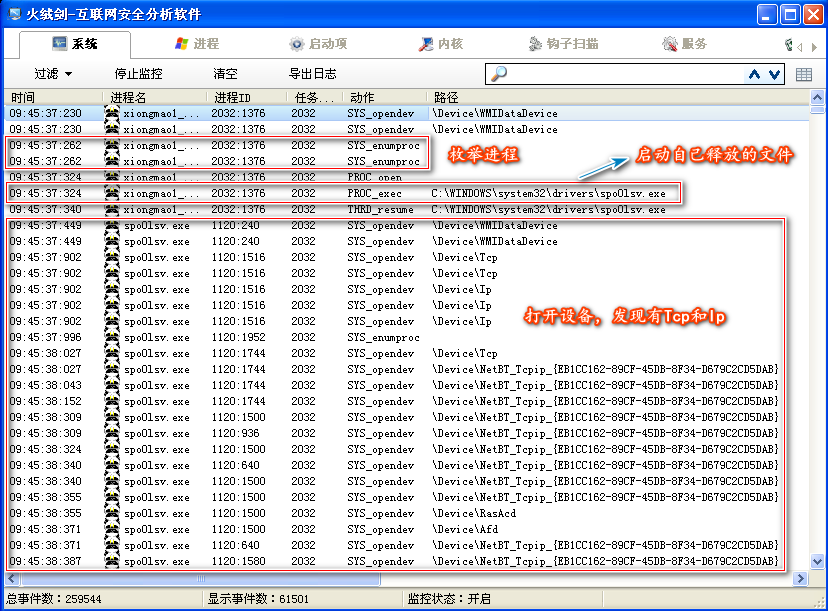Open the column layout grid icon
Image resolution: width=828 pixels, height=611 pixels.
pyautogui.click(x=804, y=74)
